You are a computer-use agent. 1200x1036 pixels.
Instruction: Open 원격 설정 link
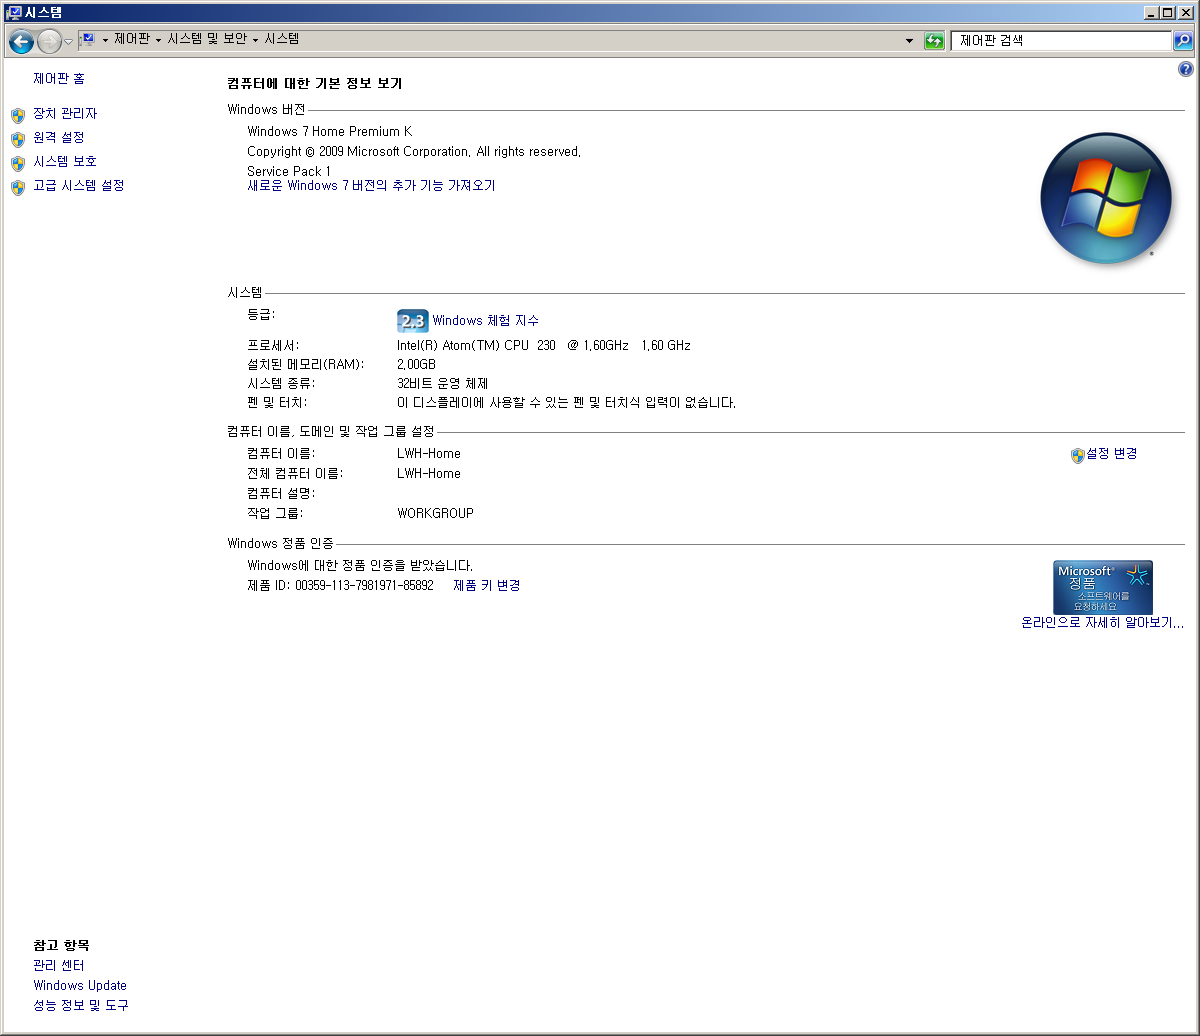pyautogui.click(x=59, y=137)
